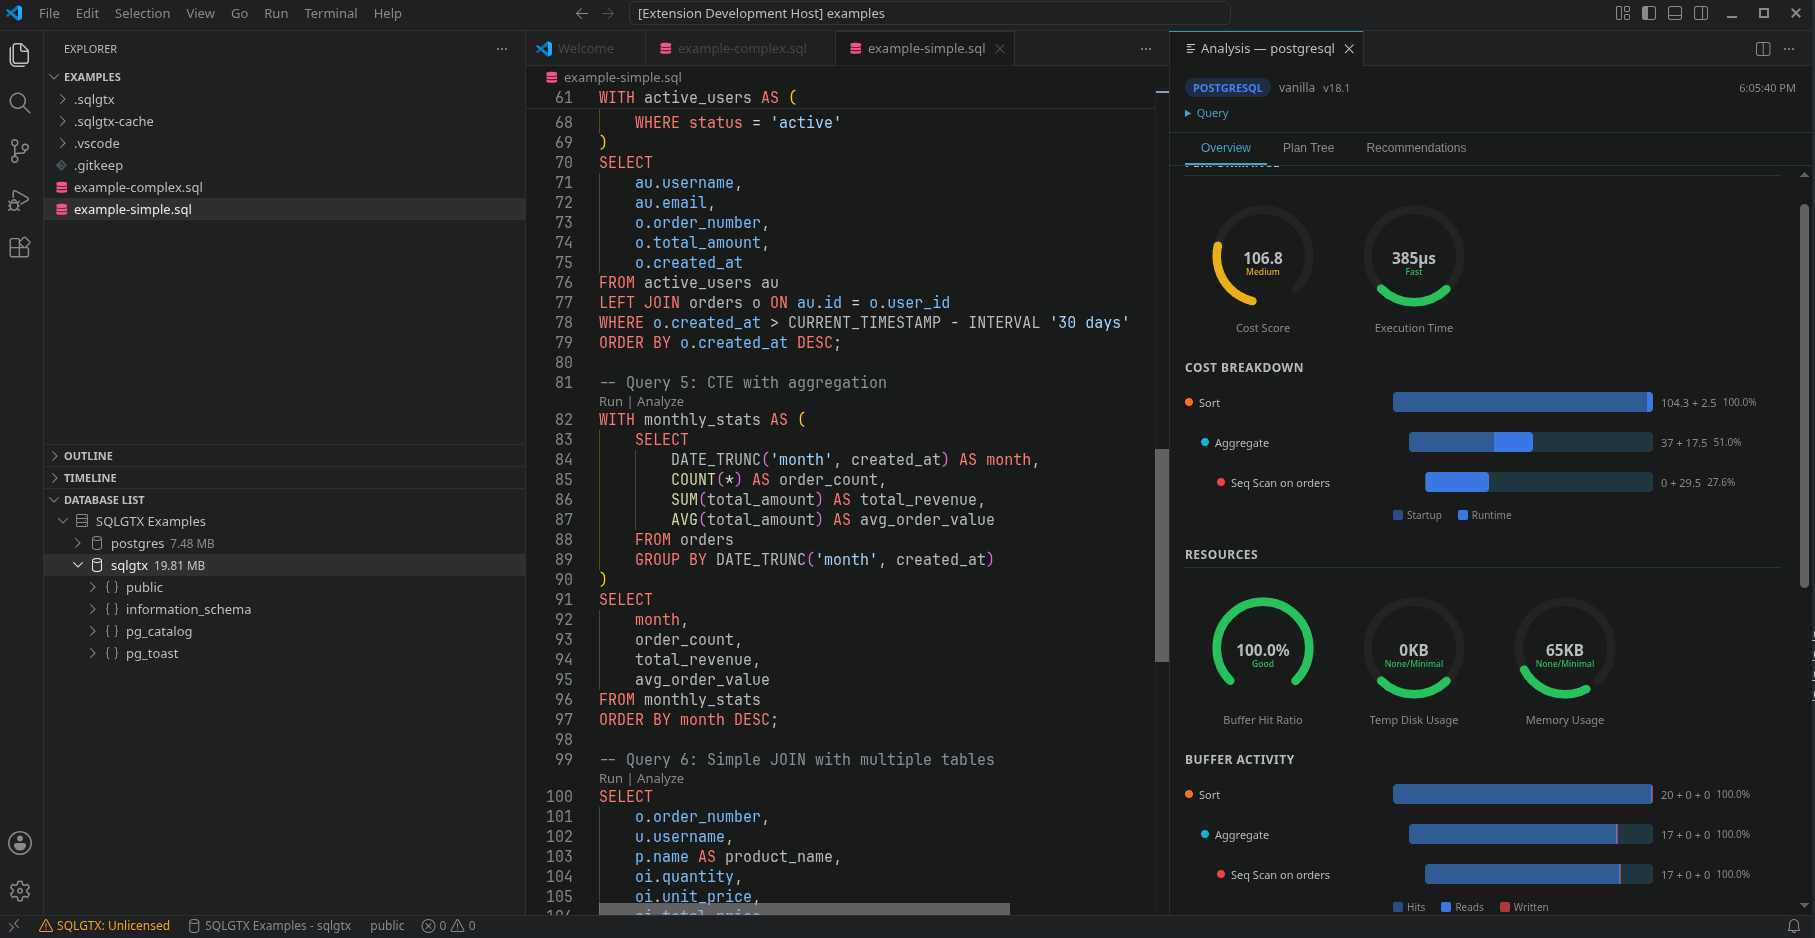The image size is (1815, 938).
Task: Click public schema status bar item
Action: point(387,926)
